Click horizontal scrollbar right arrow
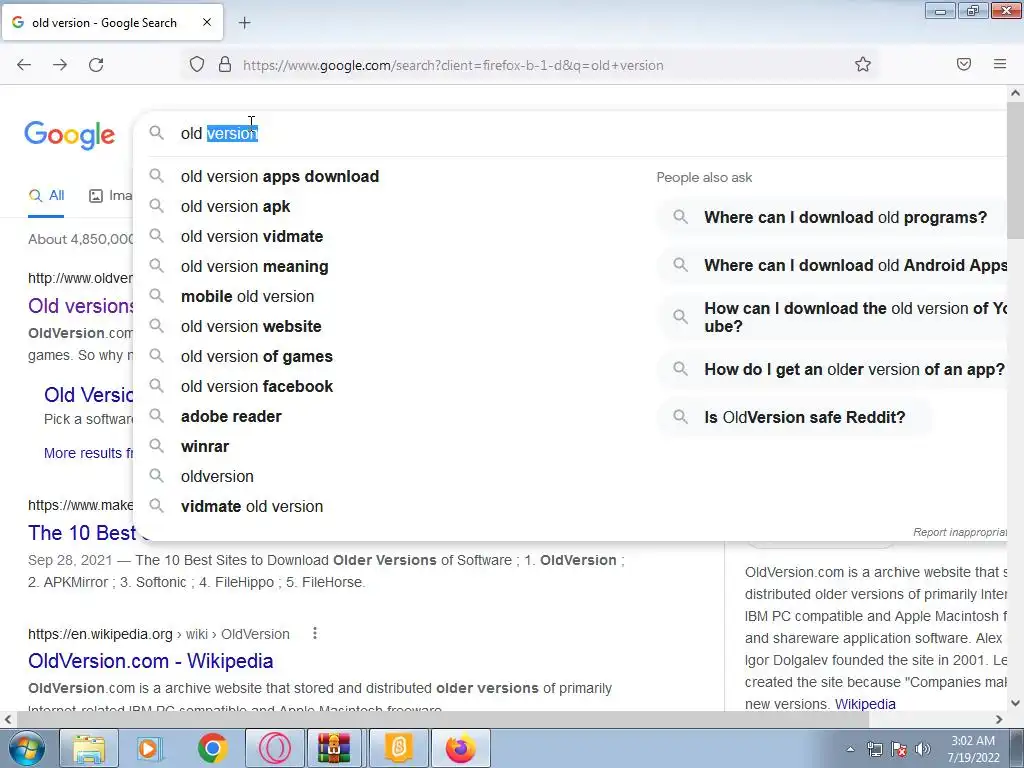 [x=999, y=720]
